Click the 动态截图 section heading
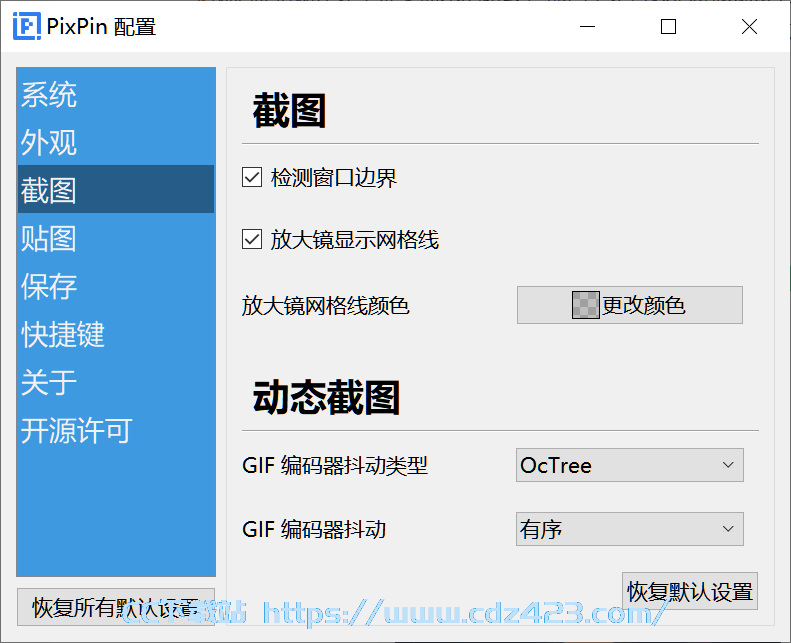This screenshot has height=643, width=791. 326,398
